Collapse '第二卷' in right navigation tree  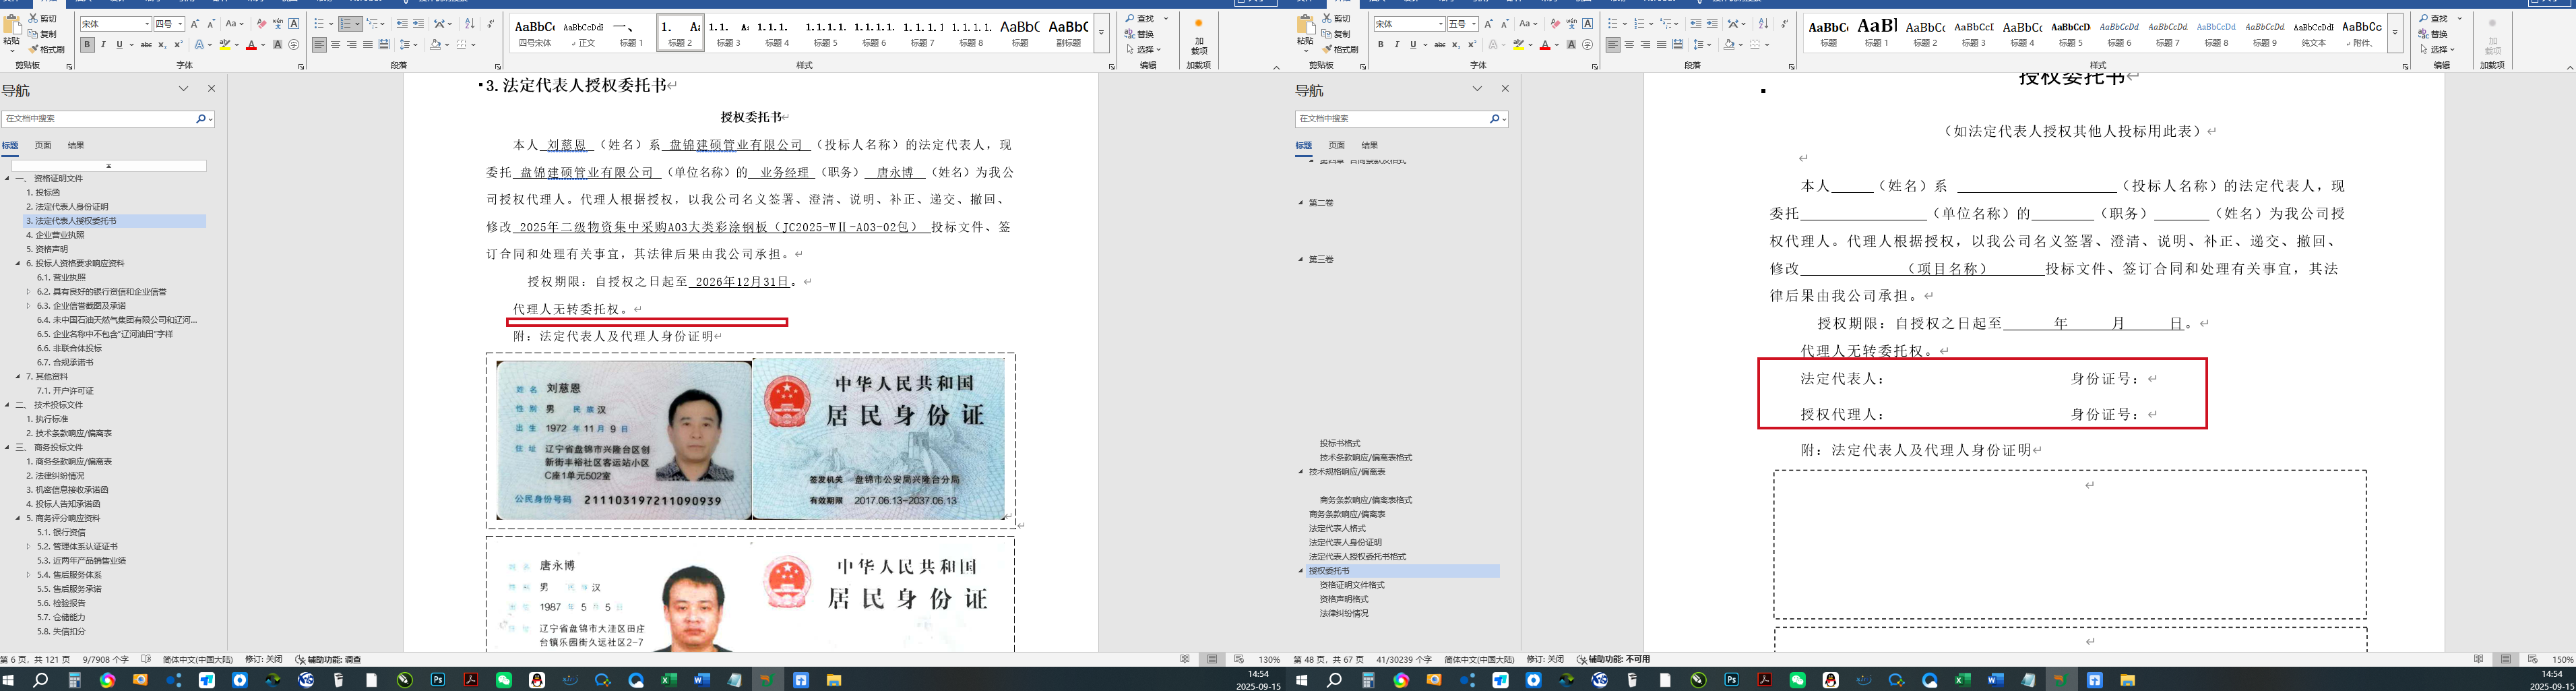[x=1301, y=203]
